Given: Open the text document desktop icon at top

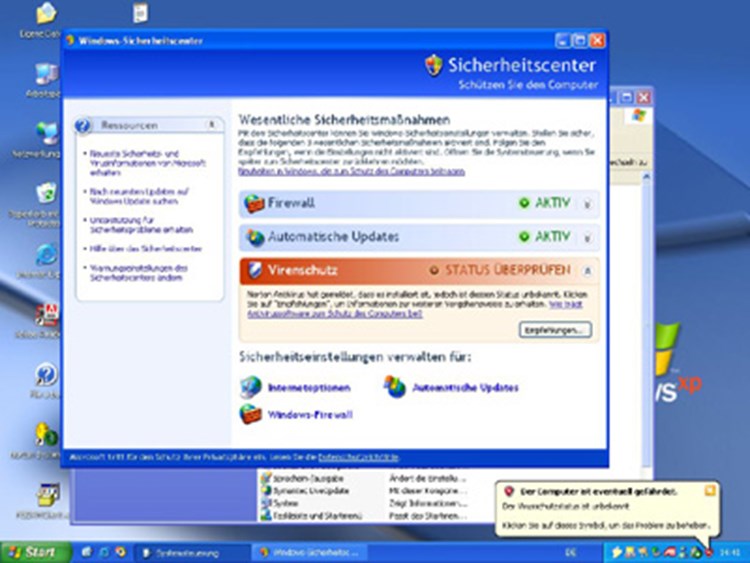Looking at the screenshot, I should point(140,13).
